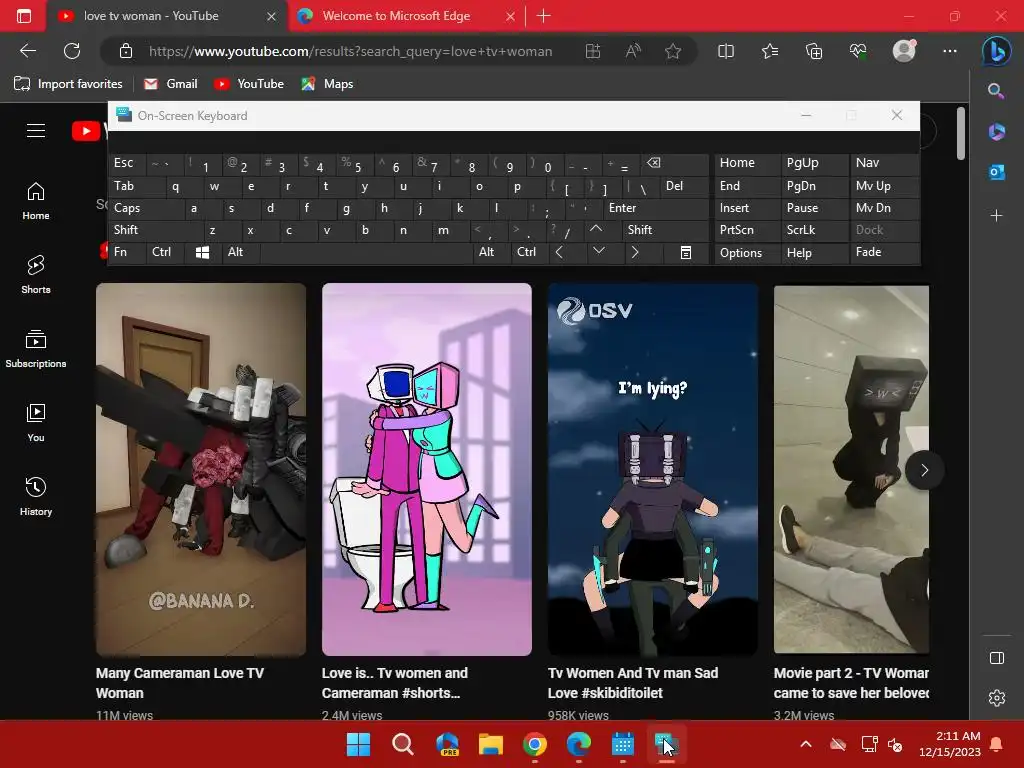Click Import favorites button

click(x=68, y=84)
